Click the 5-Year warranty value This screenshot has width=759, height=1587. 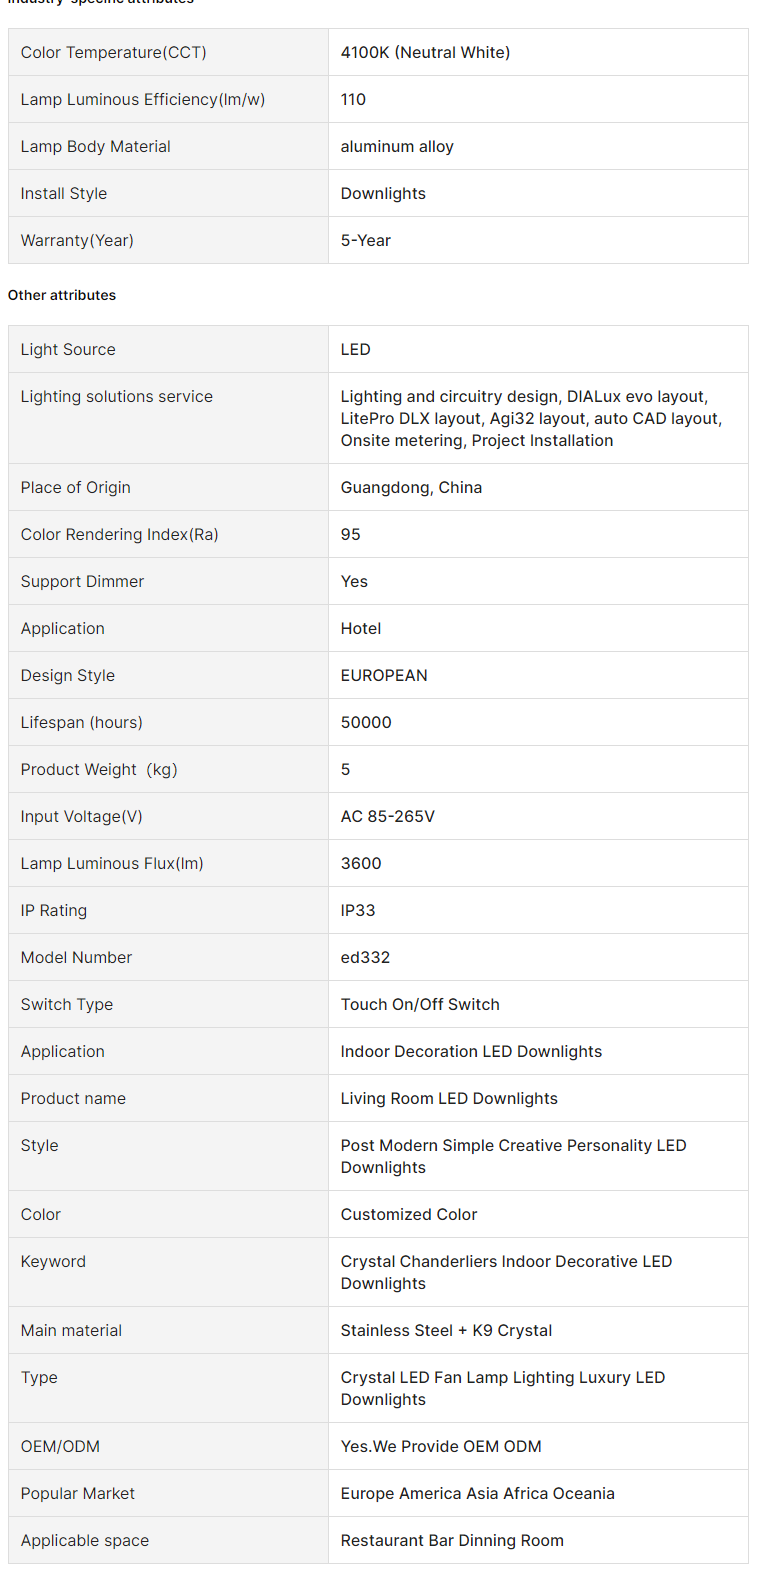[x=366, y=240]
